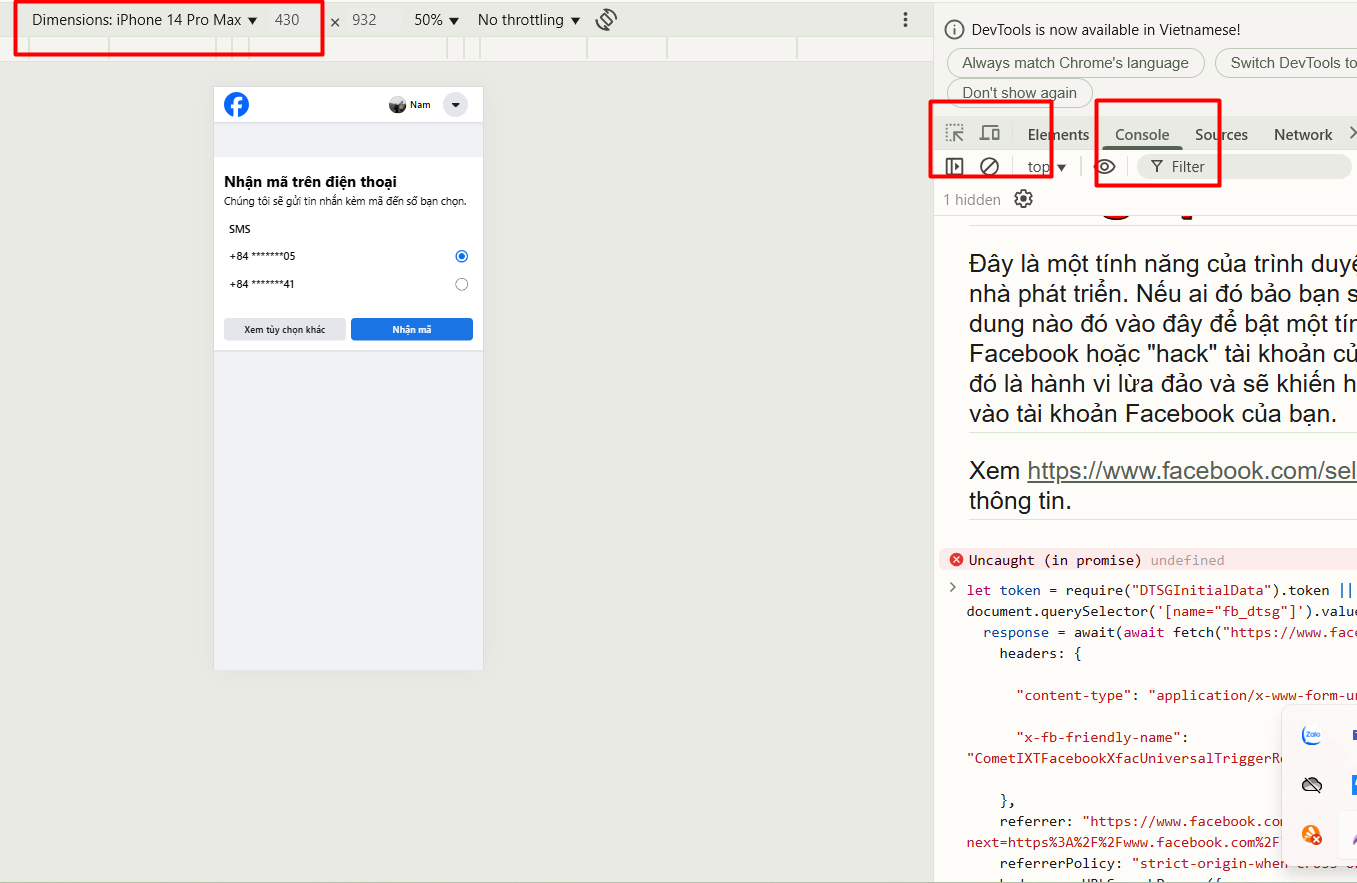Viewport: 1357px width, 883px height.
Task: Click the inspect element picker icon
Action: tap(955, 134)
